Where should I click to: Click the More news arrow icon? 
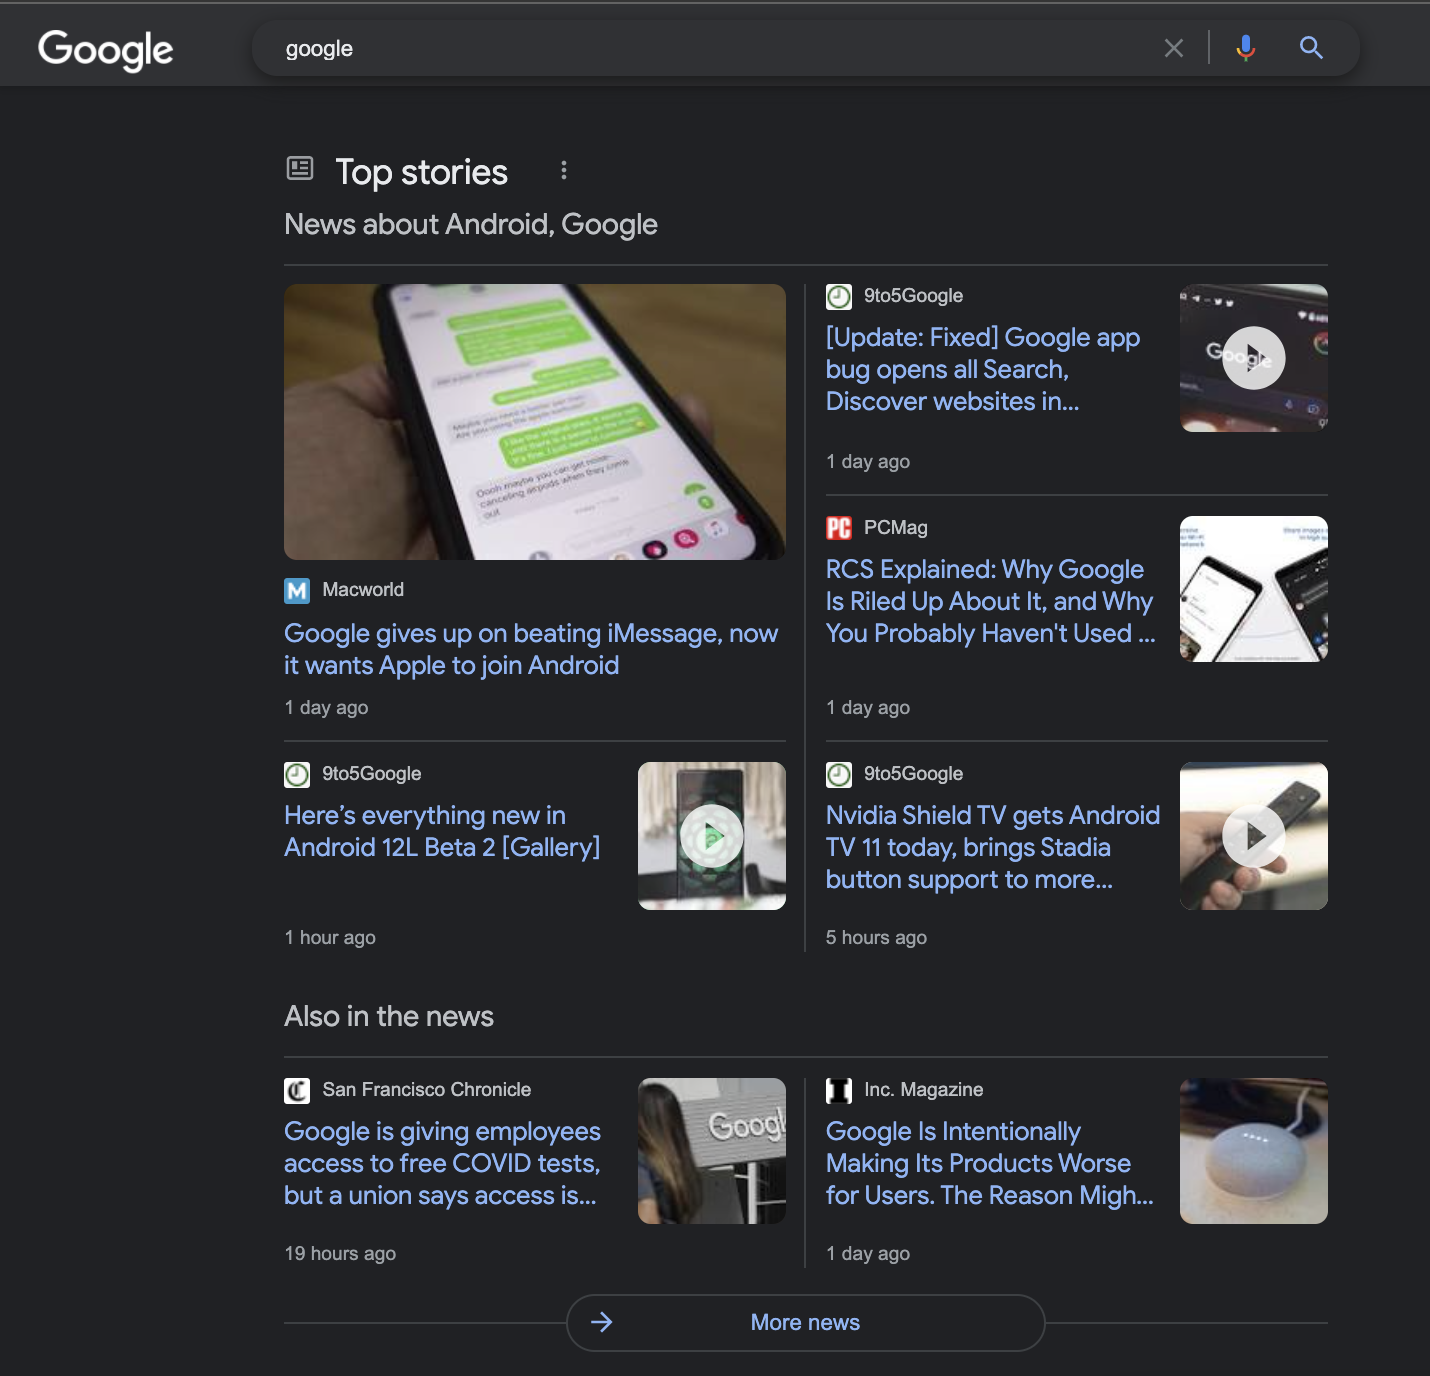click(601, 1322)
